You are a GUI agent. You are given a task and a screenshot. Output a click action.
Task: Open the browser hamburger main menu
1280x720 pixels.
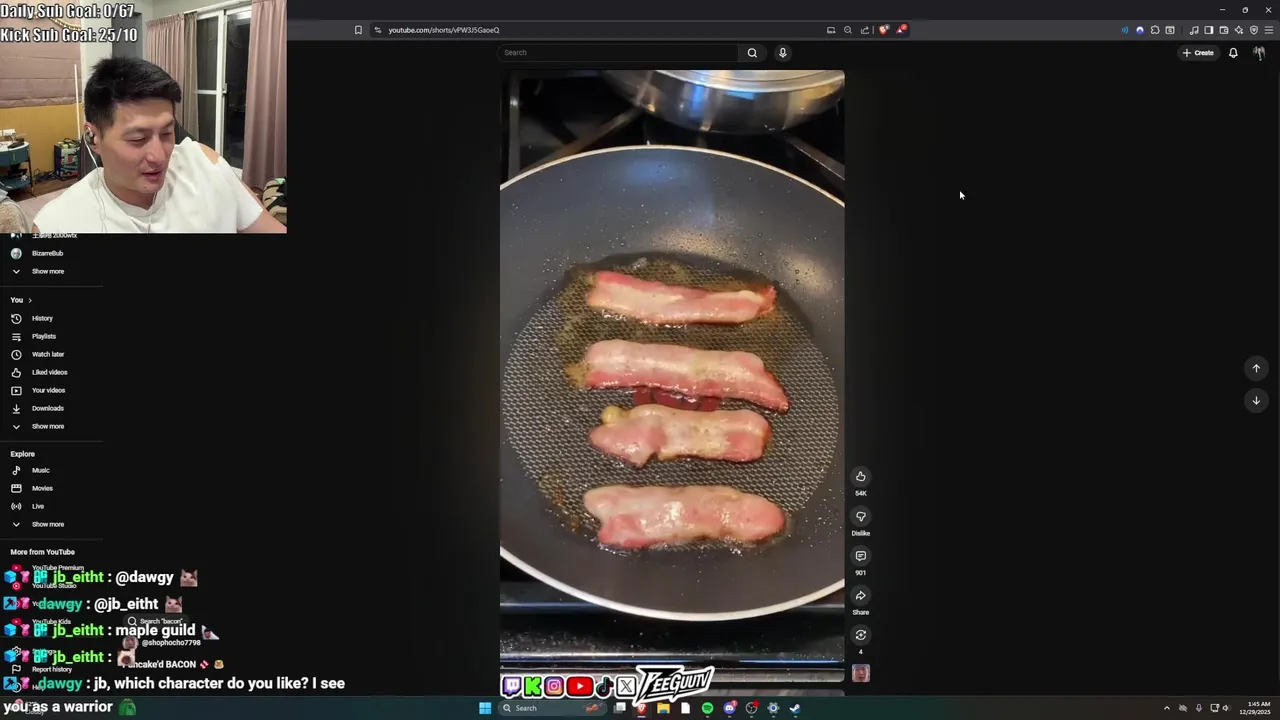1269,30
